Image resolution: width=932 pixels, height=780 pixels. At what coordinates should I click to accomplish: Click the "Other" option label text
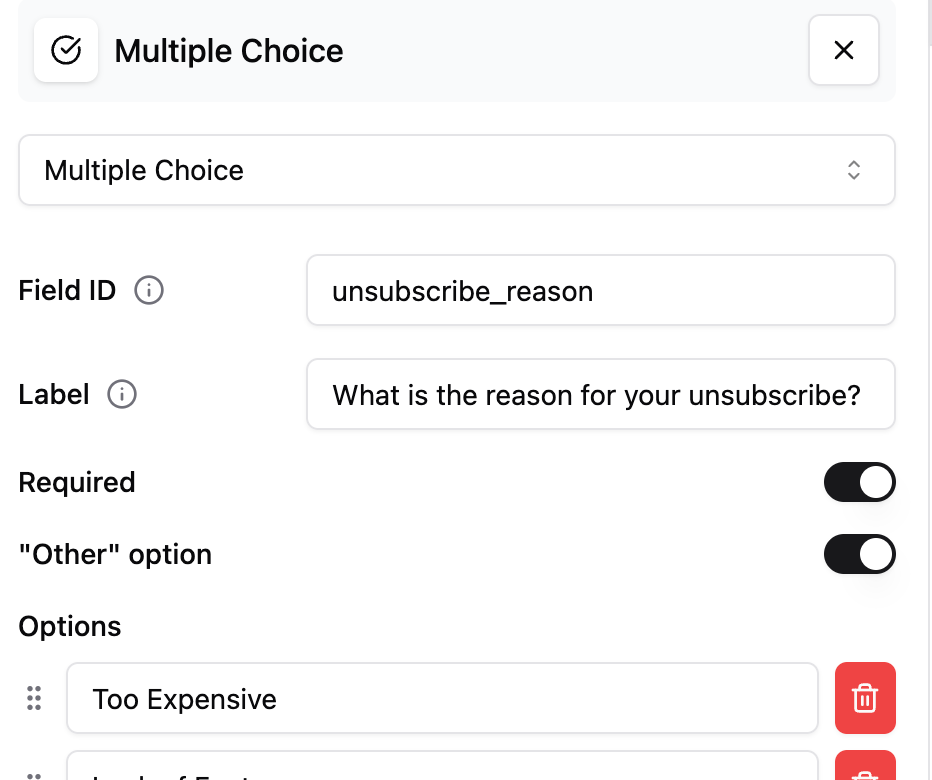click(x=115, y=554)
